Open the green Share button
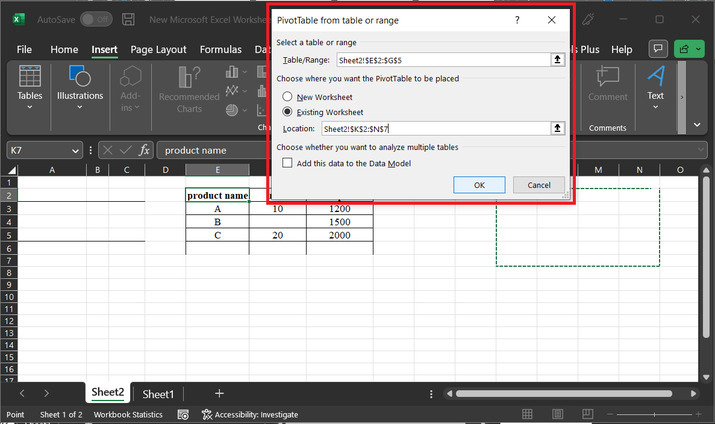This screenshot has width=715, height=424. 689,49
